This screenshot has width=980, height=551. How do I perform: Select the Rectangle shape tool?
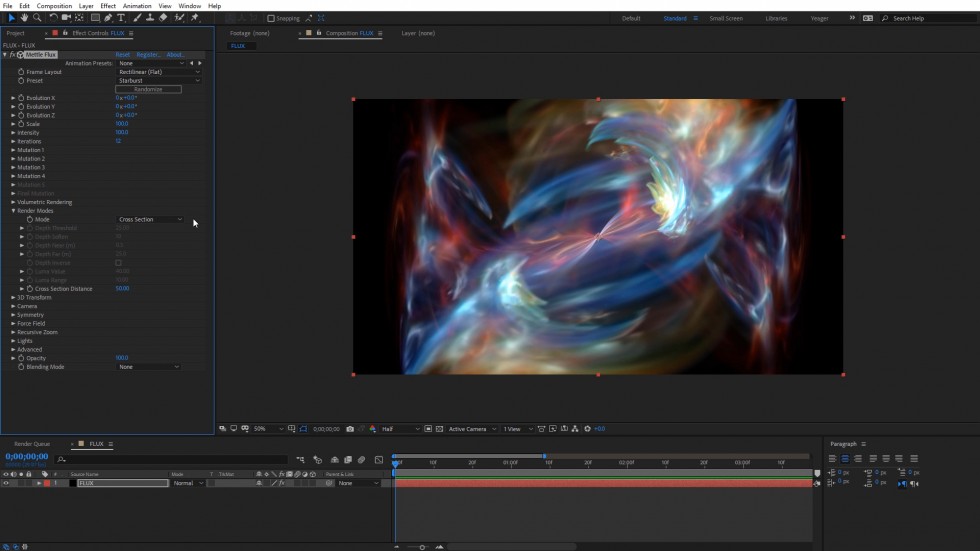[95, 18]
